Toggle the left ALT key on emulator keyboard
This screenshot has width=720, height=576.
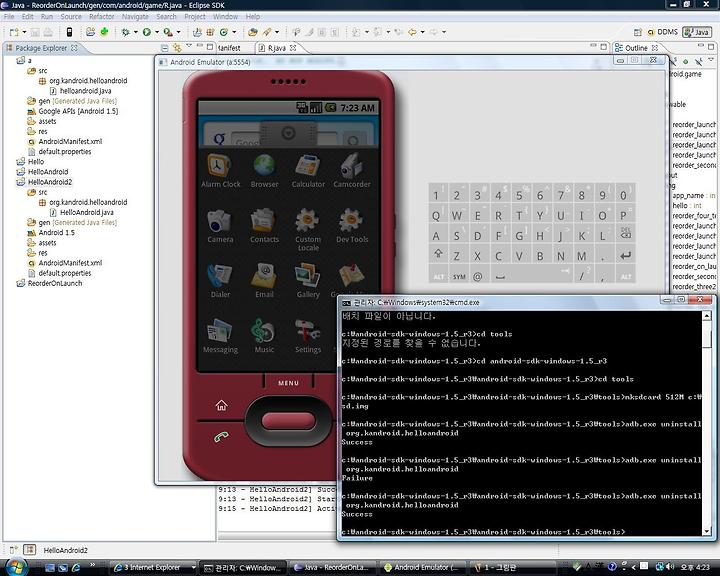[x=439, y=276]
